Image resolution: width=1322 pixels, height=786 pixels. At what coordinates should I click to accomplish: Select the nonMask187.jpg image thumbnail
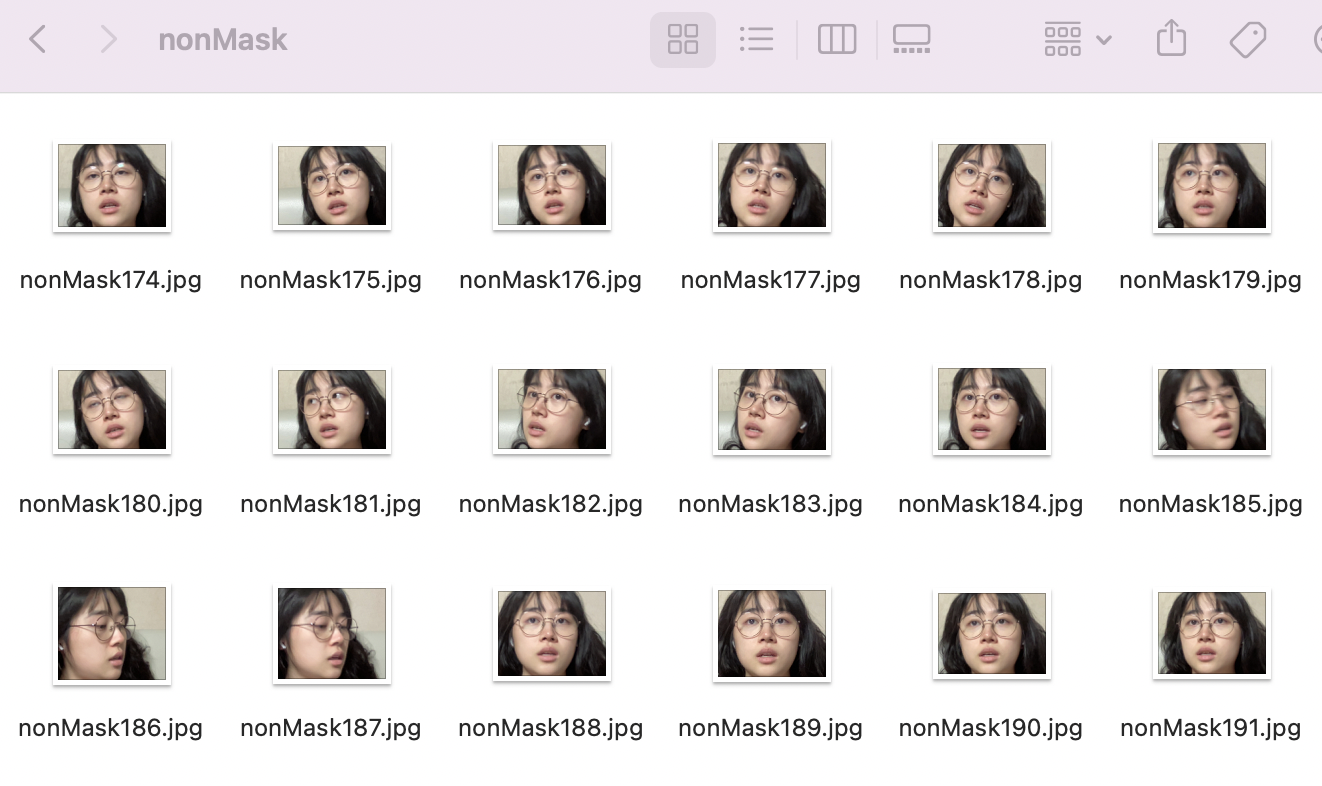coord(332,634)
